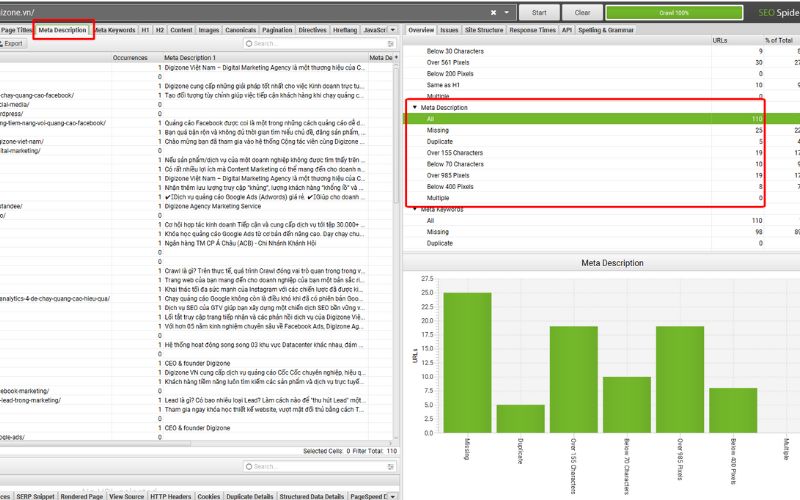Select the Meta Description tab

[63, 30]
